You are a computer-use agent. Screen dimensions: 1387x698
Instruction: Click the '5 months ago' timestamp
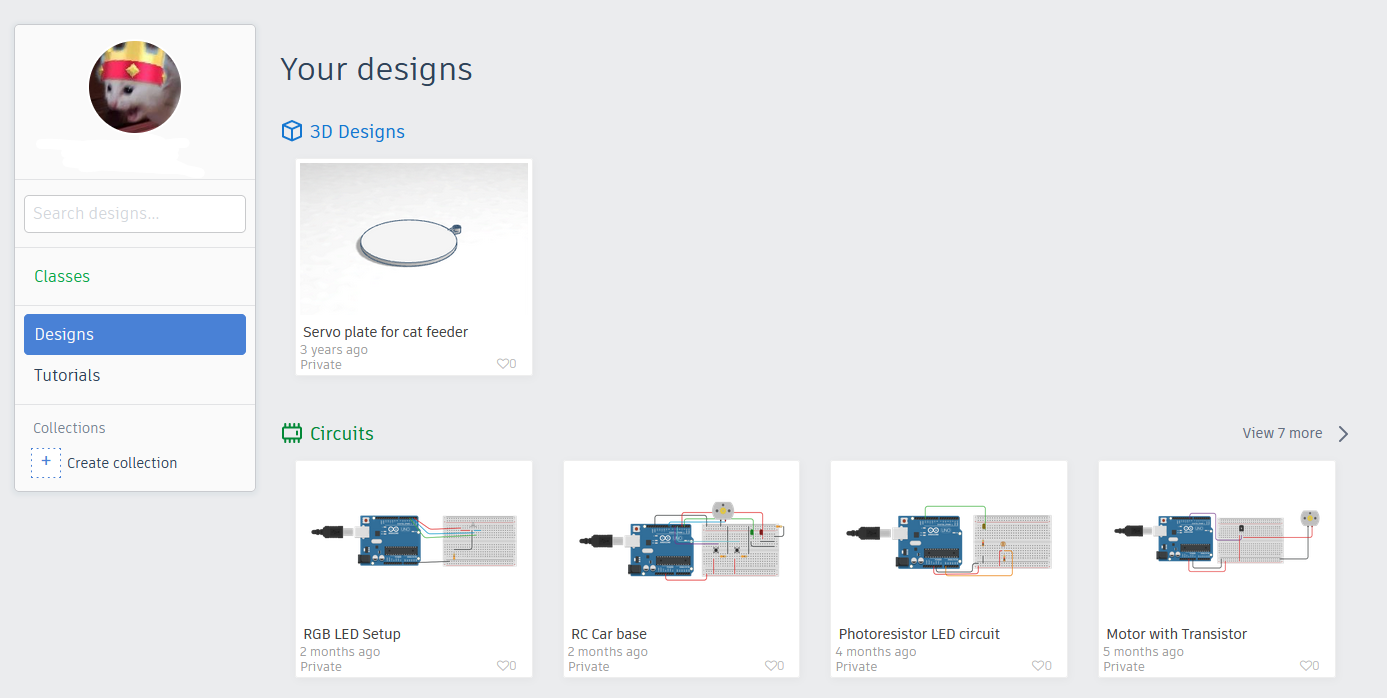[1143, 652]
